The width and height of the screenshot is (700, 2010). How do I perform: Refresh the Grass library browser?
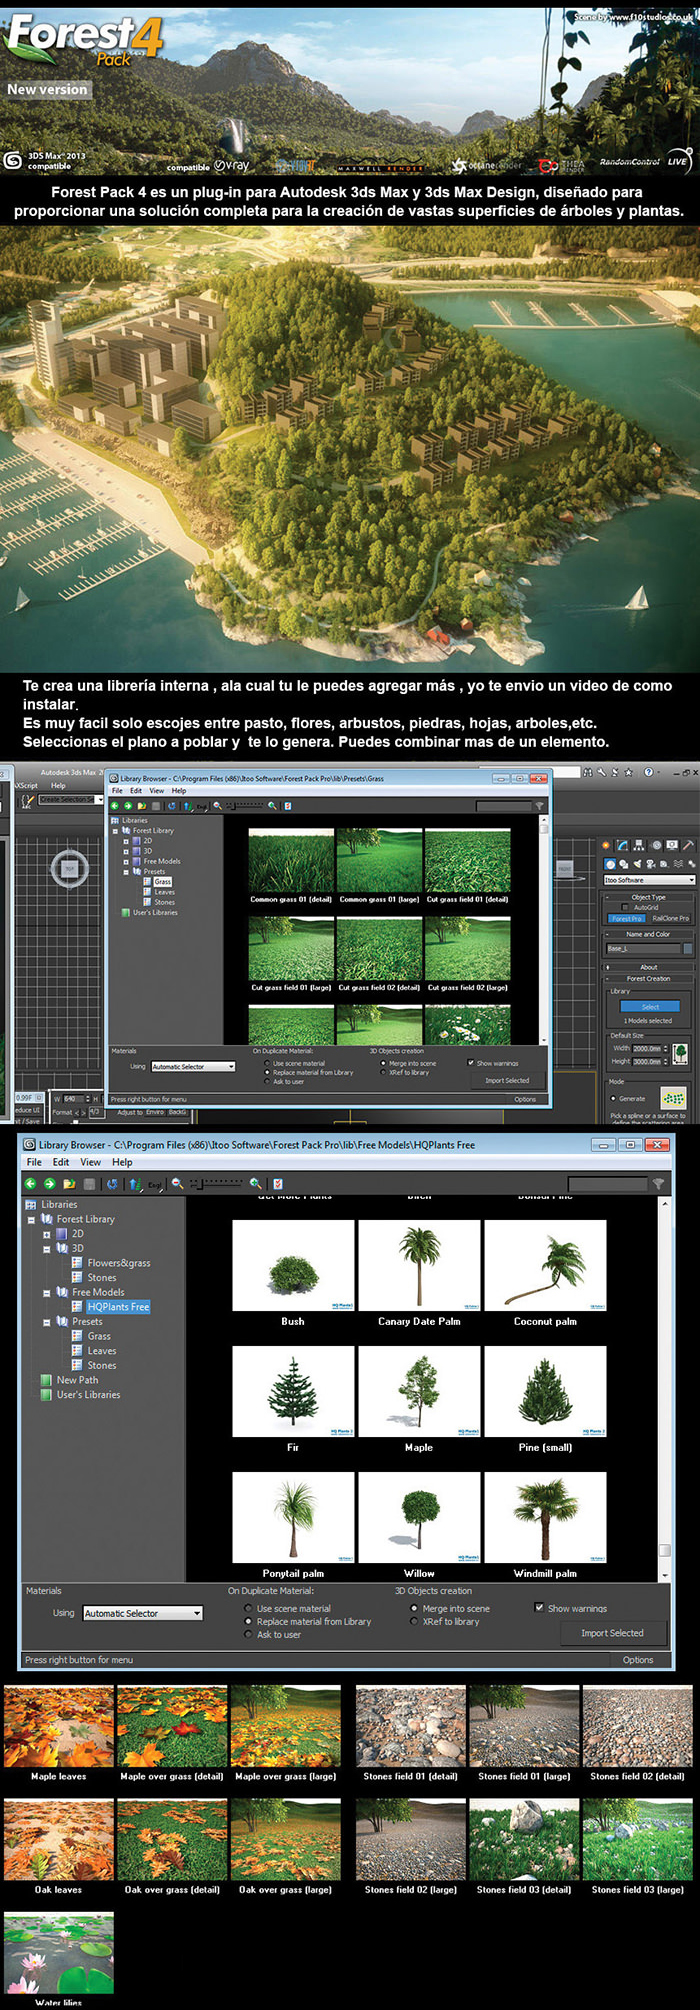pos(172,806)
